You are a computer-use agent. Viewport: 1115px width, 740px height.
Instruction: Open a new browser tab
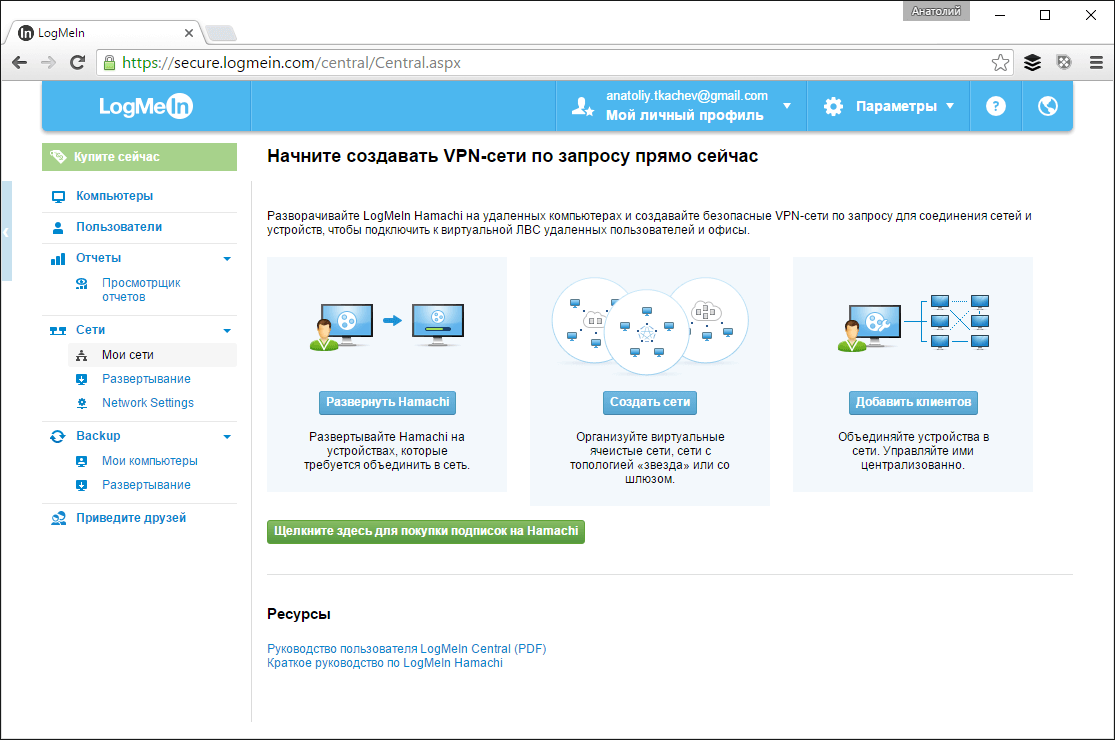click(x=221, y=33)
